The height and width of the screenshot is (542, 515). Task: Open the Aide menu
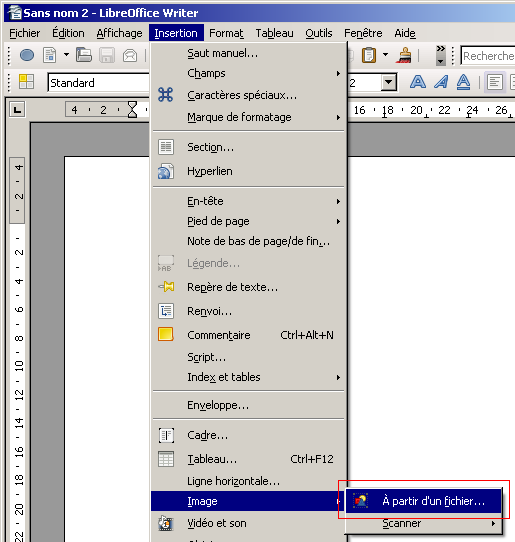(405, 33)
